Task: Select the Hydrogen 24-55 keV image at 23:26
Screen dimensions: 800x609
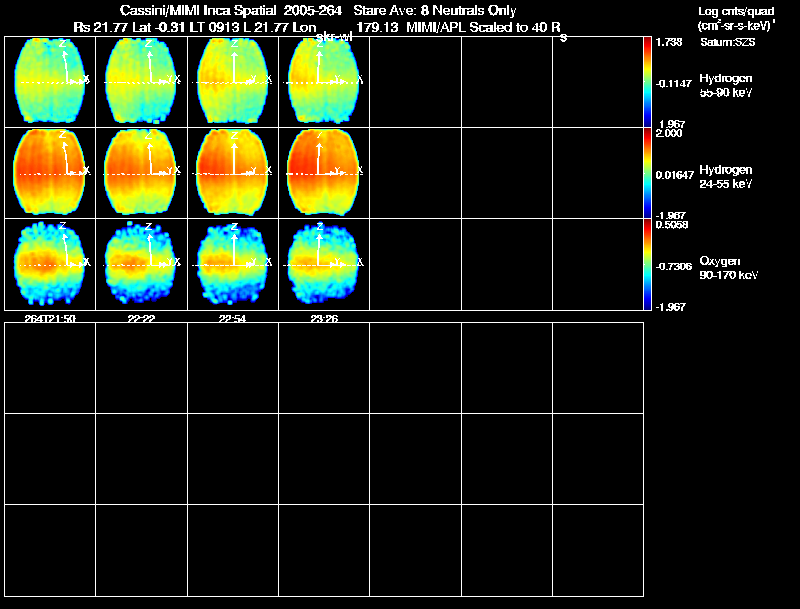Action: 324,172
